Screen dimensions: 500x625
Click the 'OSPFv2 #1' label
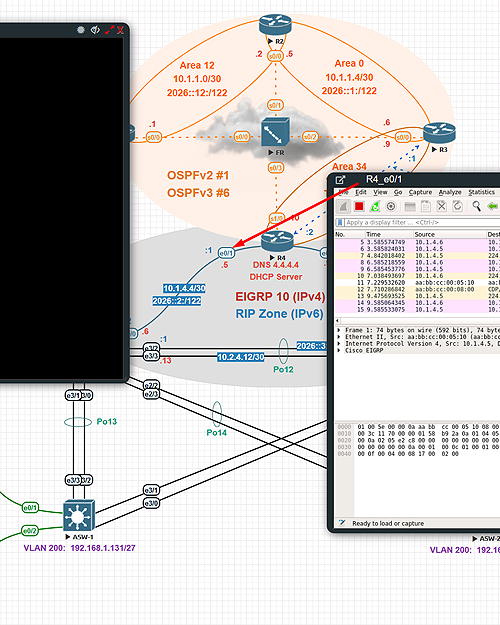(x=198, y=175)
